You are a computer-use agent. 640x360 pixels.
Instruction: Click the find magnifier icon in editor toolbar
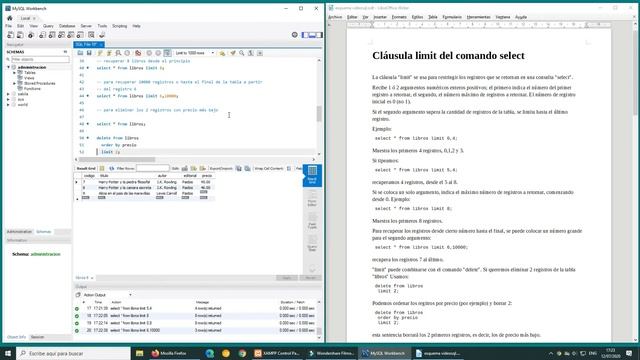point(242,53)
